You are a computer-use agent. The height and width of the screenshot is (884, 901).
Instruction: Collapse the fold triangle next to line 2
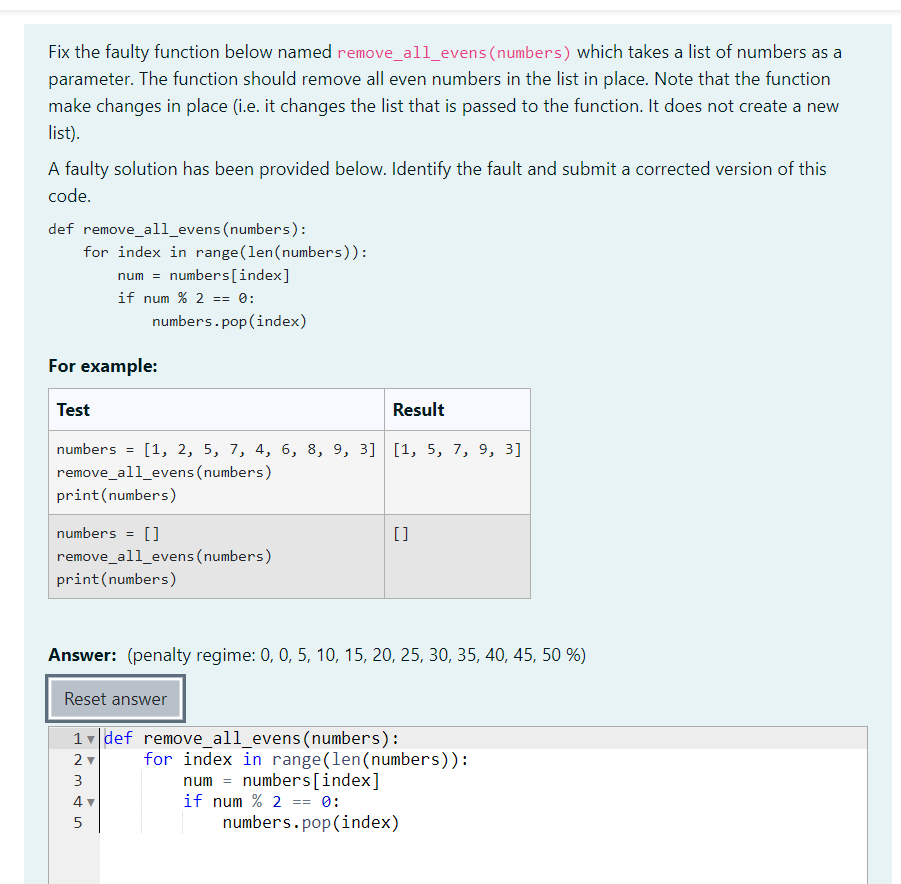[x=91, y=759]
